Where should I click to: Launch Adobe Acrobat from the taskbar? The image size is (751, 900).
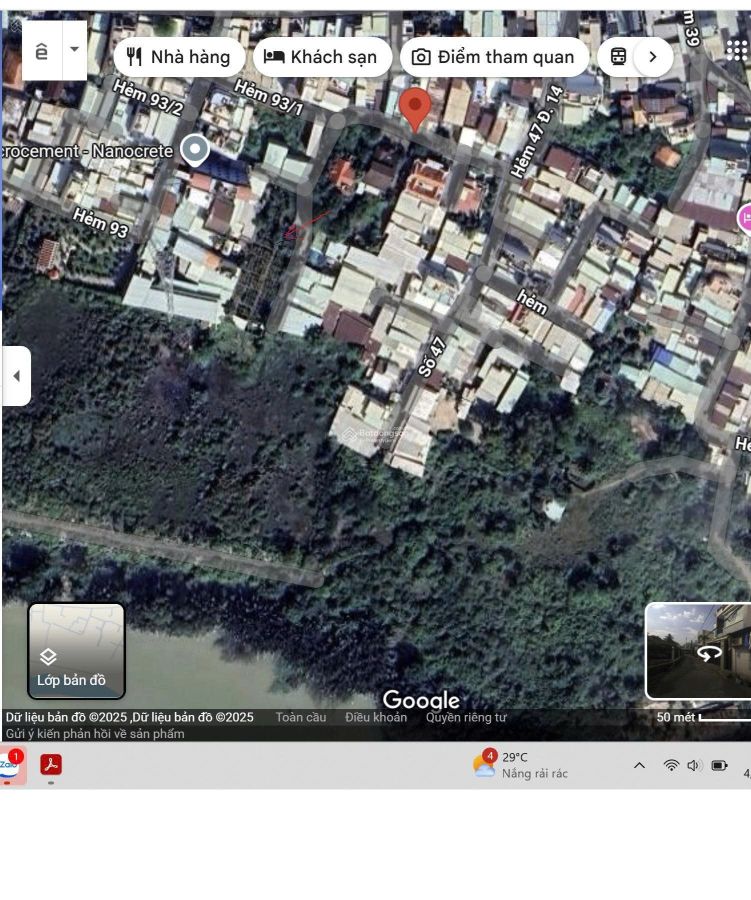[51, 765]
